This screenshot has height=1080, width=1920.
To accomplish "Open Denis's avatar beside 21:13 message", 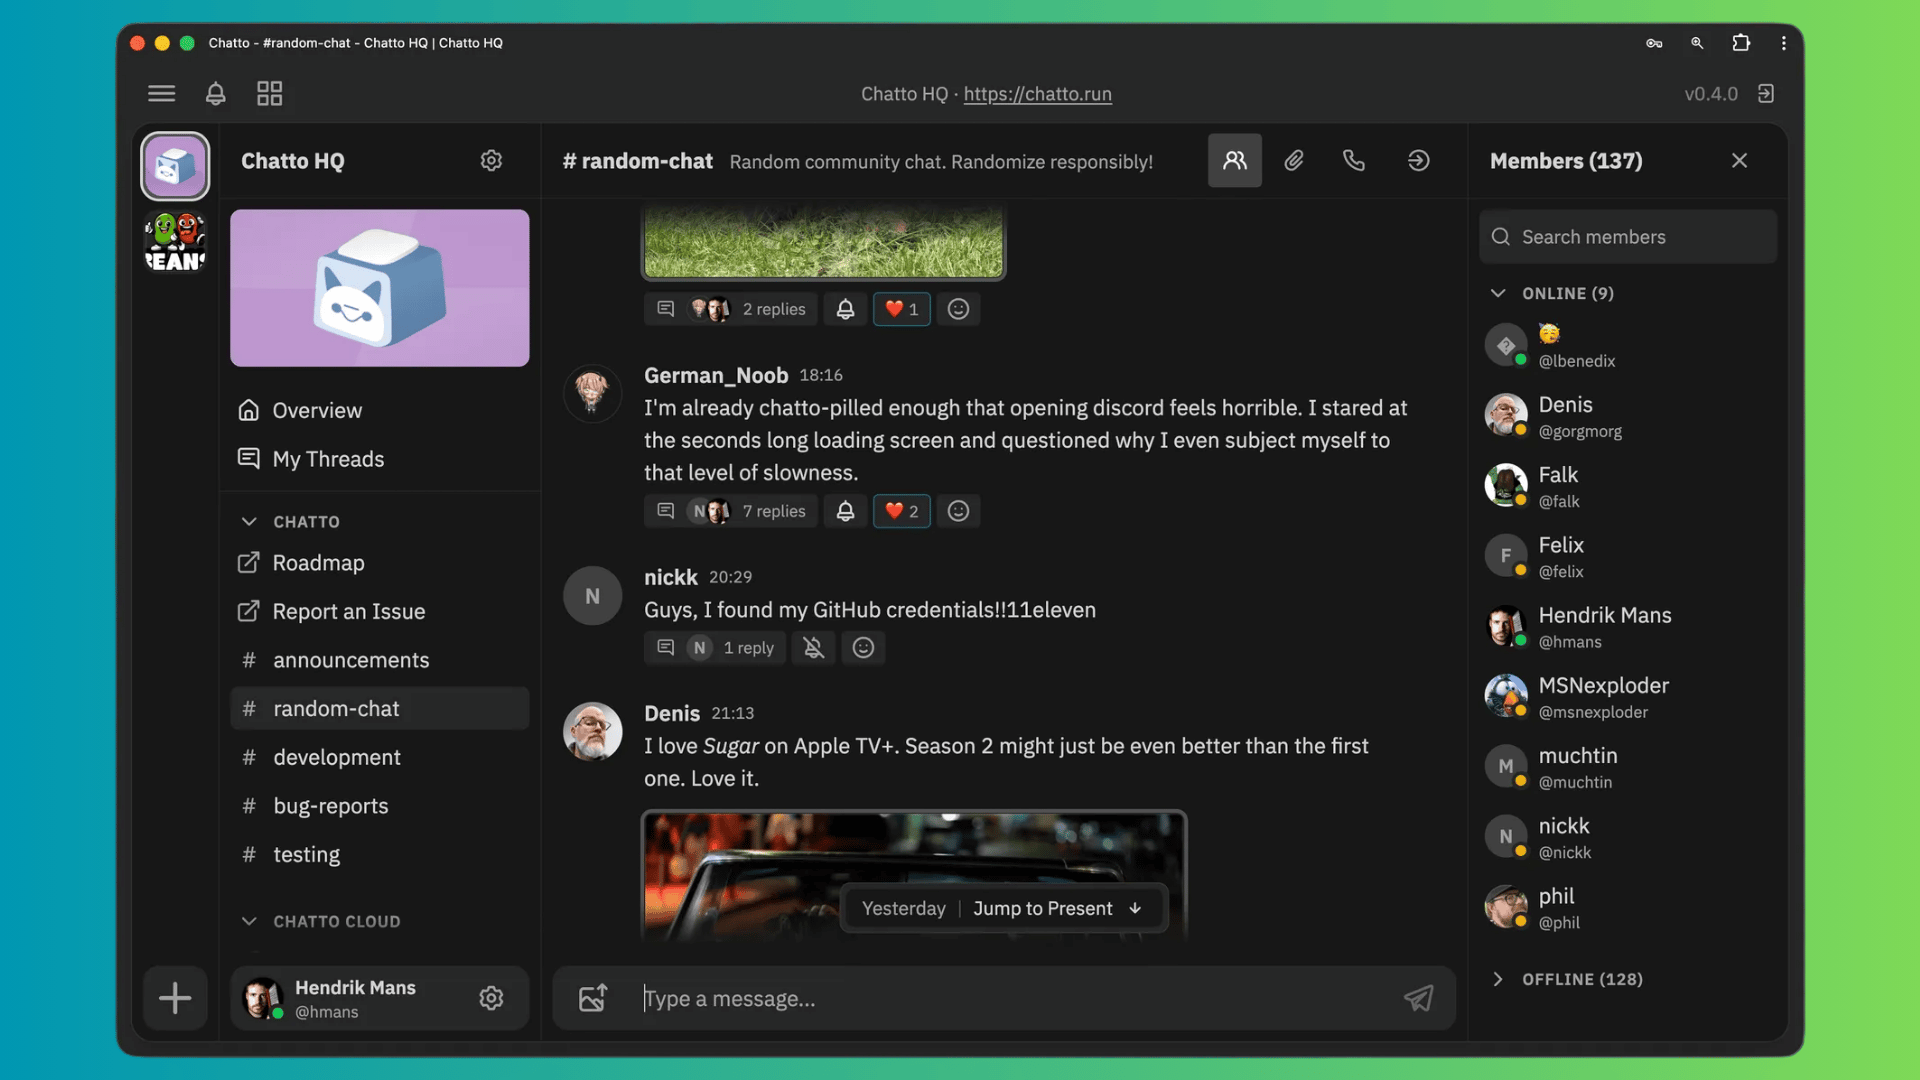I will [592, 731].
